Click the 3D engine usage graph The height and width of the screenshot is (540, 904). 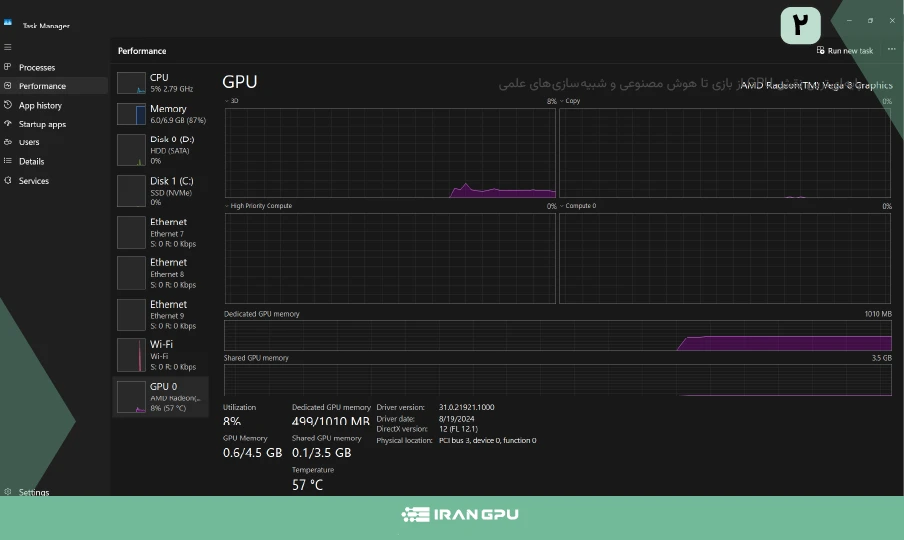point(390,153)
